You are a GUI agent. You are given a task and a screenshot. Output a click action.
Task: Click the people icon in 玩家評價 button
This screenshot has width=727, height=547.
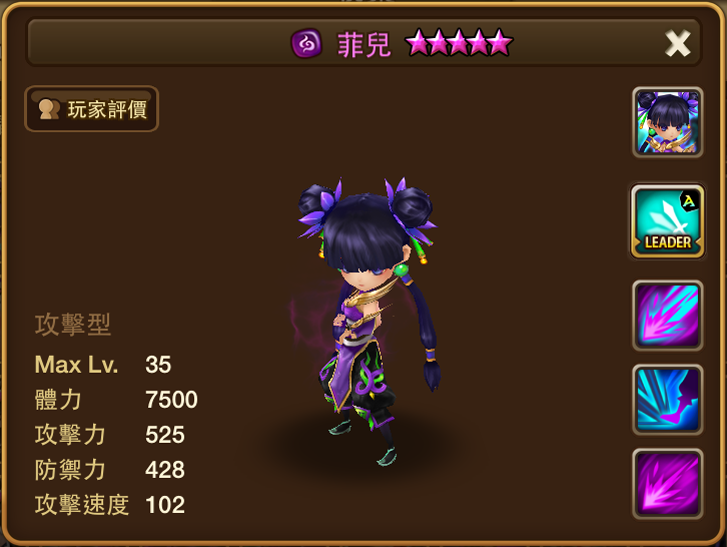click(x=49, y=109)
